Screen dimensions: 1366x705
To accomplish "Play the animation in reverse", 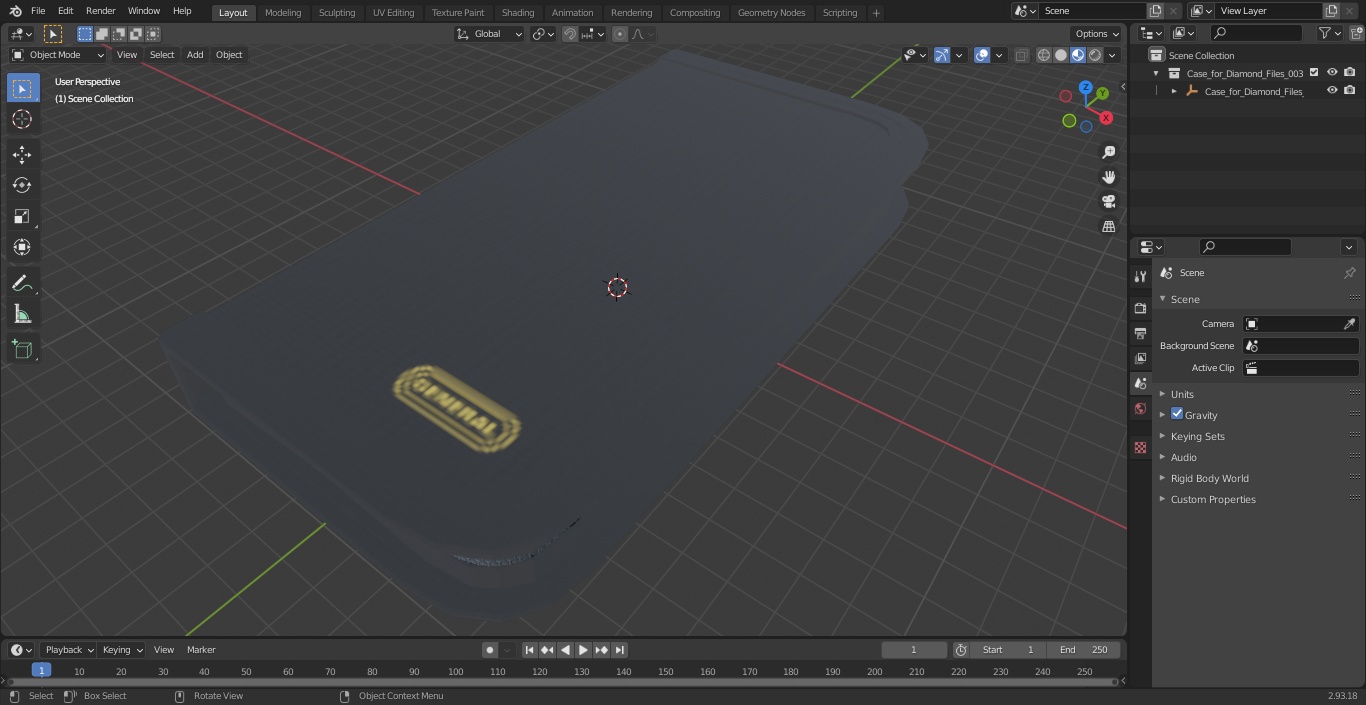I will (x=566, y=650).
